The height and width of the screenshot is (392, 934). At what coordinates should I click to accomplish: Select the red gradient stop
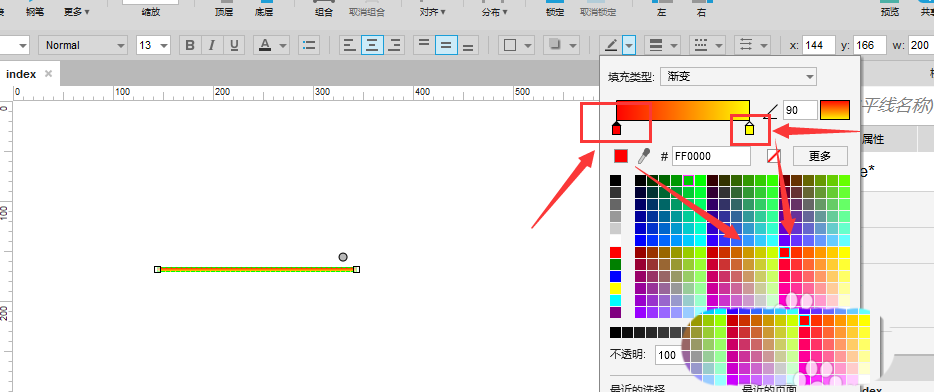(617, 129)
